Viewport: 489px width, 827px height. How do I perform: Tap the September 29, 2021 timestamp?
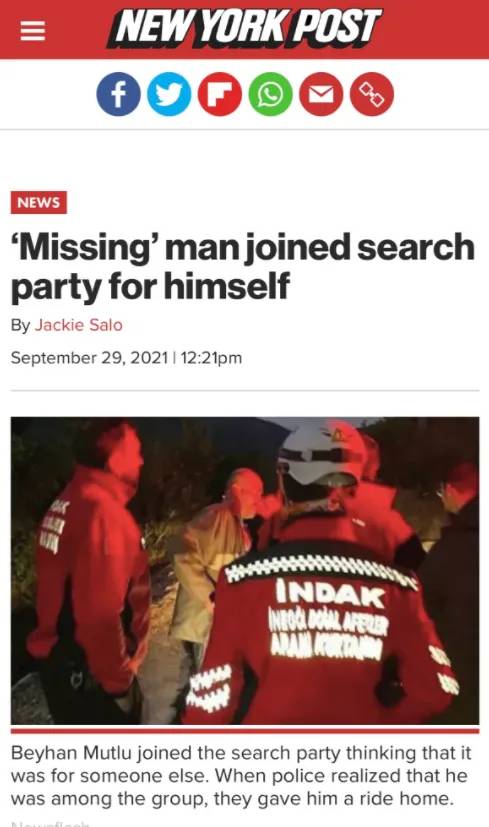point(89,358)
